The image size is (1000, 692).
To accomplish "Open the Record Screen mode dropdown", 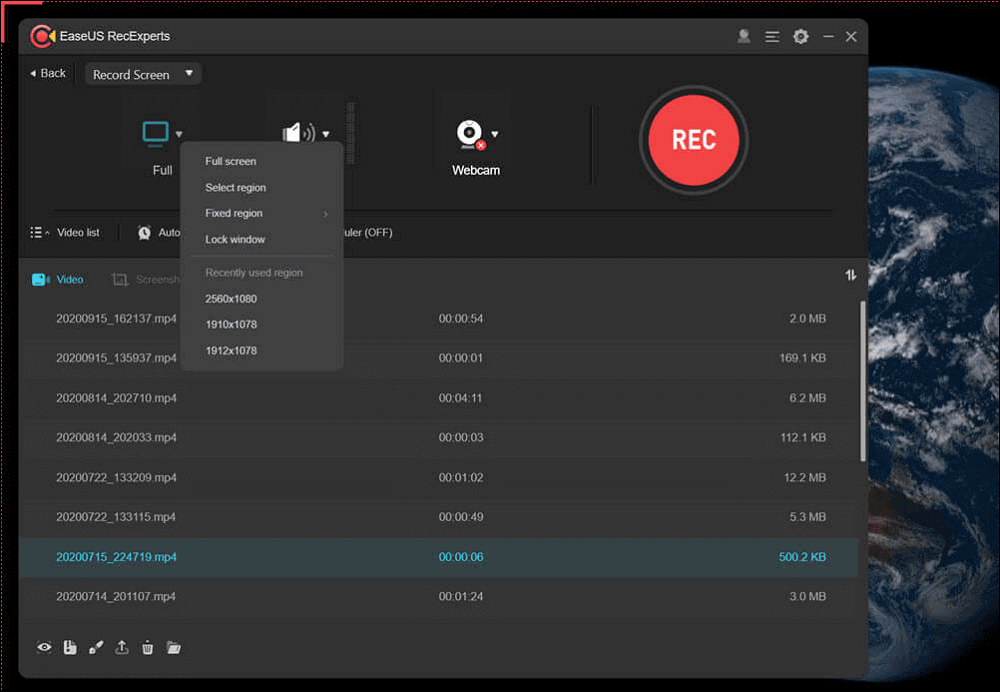I will click(x=143, y=75).
